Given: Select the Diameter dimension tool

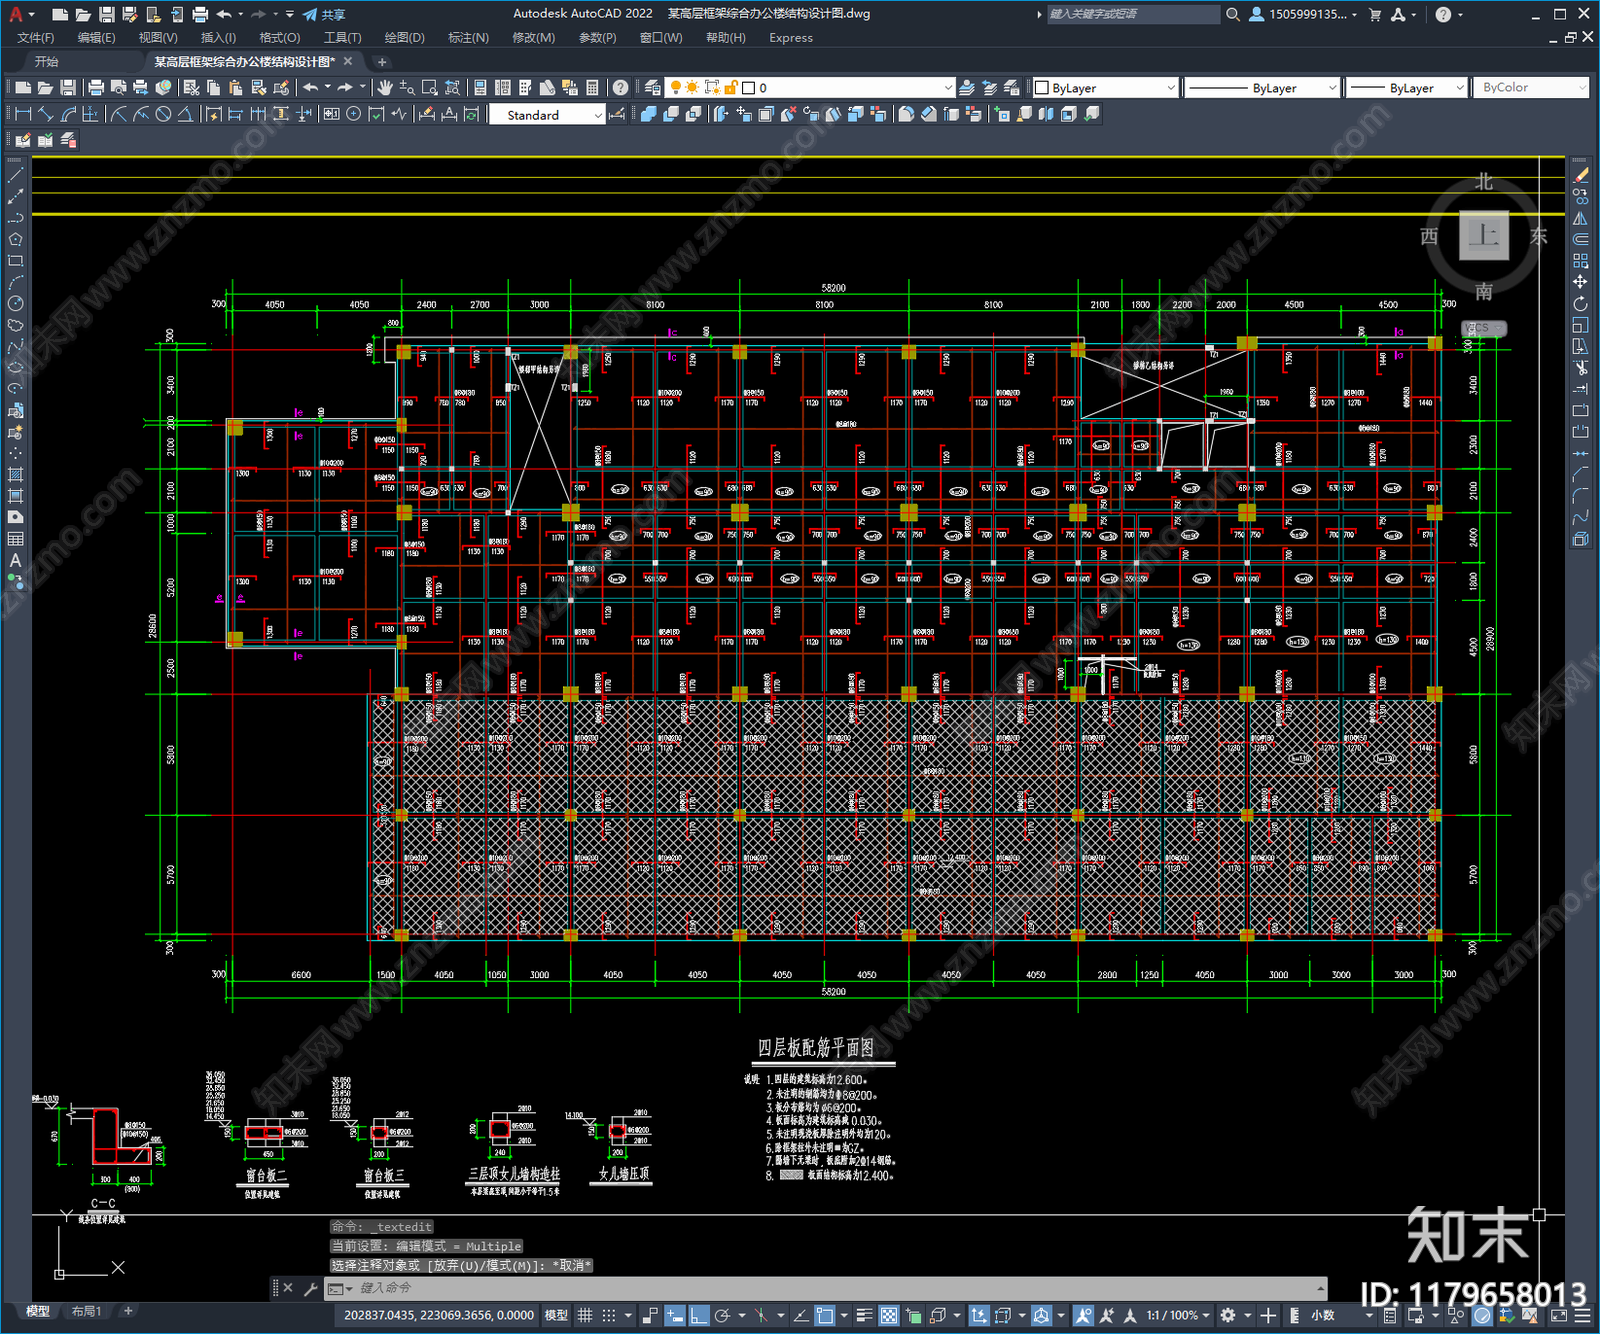Looking at the screenshot, I should coord(163,114).
